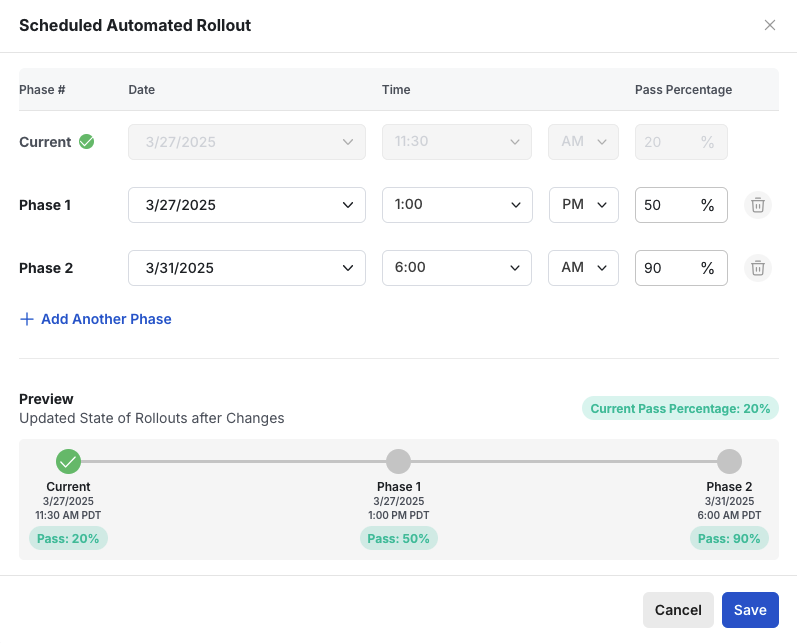Open the Phase 1 date dropdown
Screen dimensions: 797x643
coord(247,205)
